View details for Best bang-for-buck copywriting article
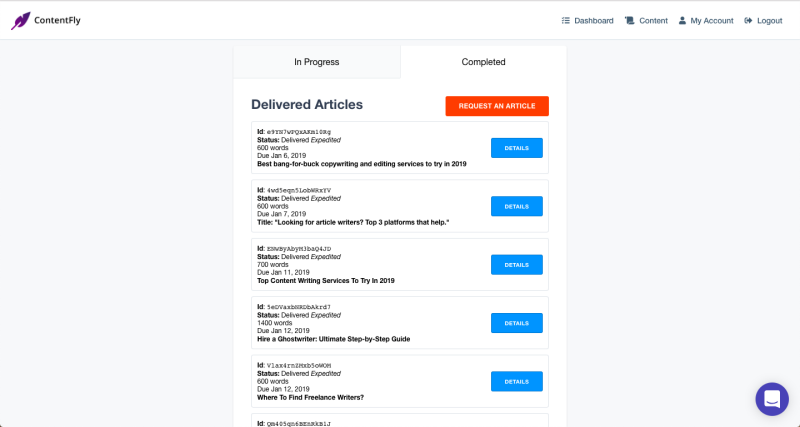800x427 pixels. click(517, 148)
